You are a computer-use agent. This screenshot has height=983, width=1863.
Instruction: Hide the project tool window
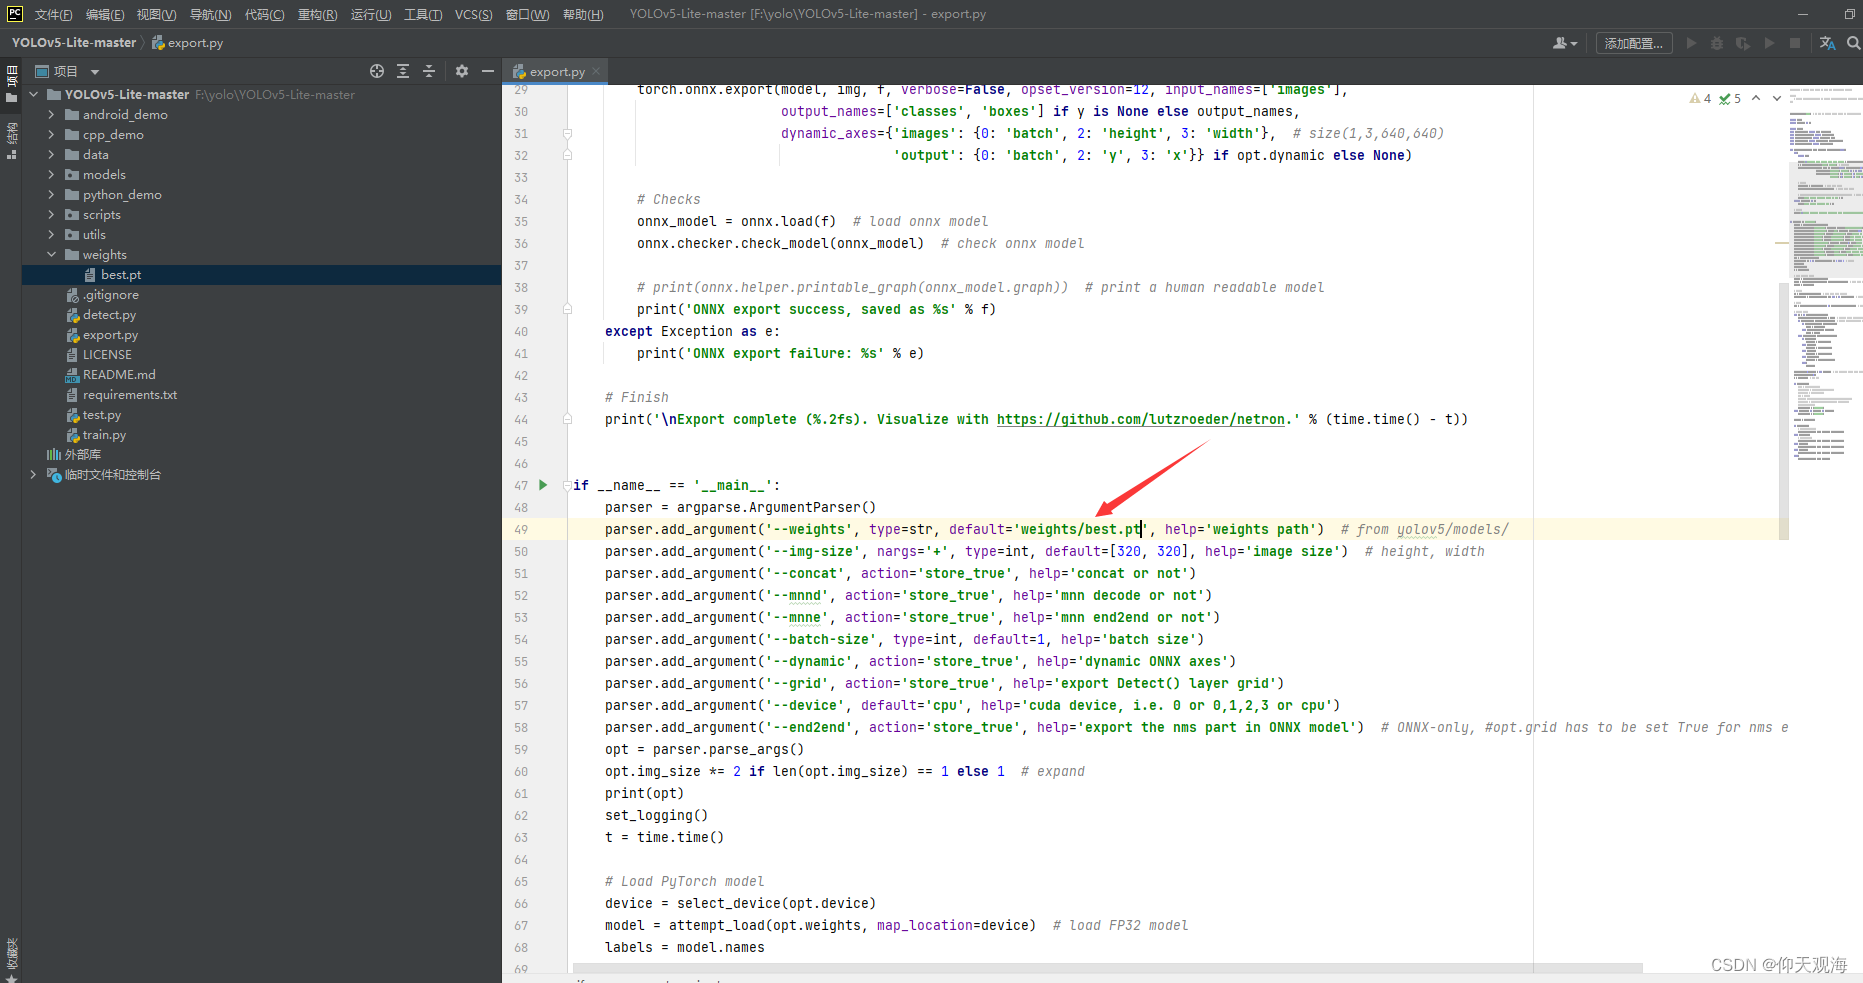(488, 71)
